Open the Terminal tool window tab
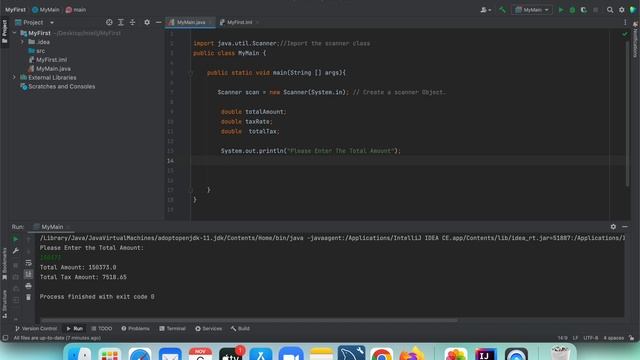This screenshot has height=360, width=640. pos(173,329)
